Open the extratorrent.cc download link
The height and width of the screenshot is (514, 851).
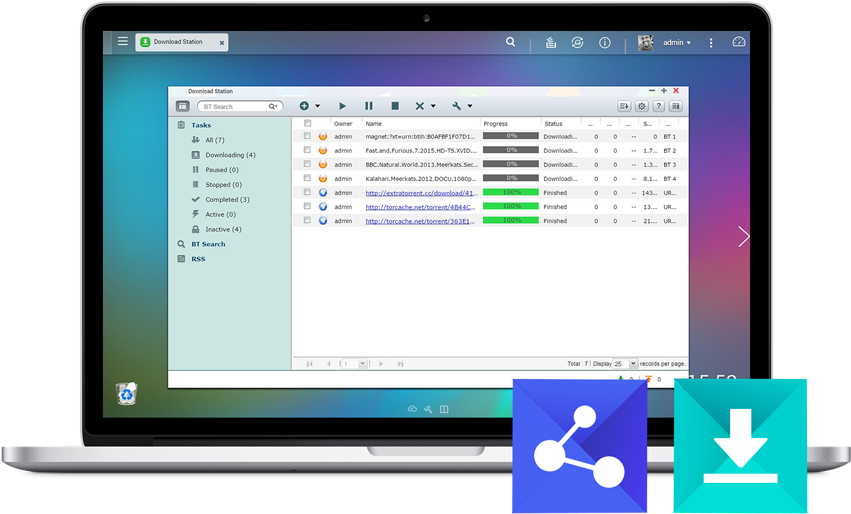[422, 192]
